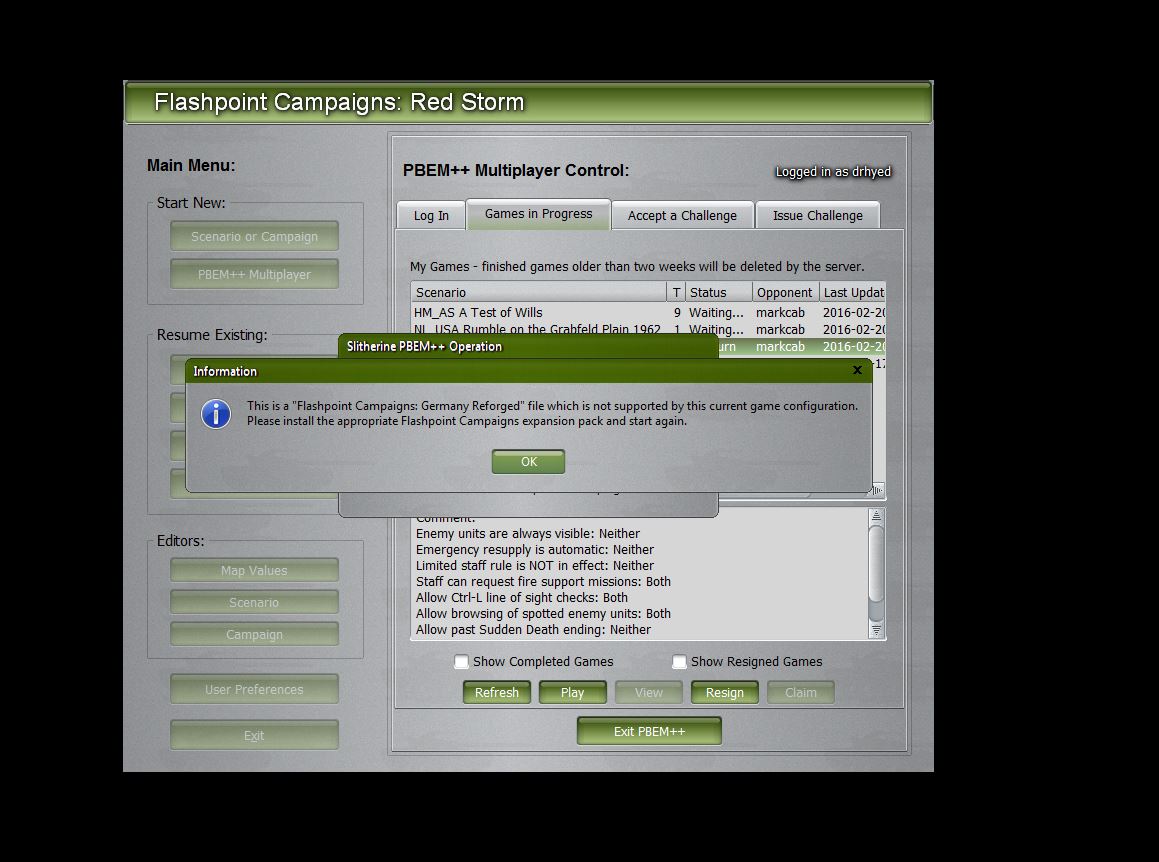
Task: Click 'Enemy units are always visible: Neither' line
Action: (x=528, y=534)
